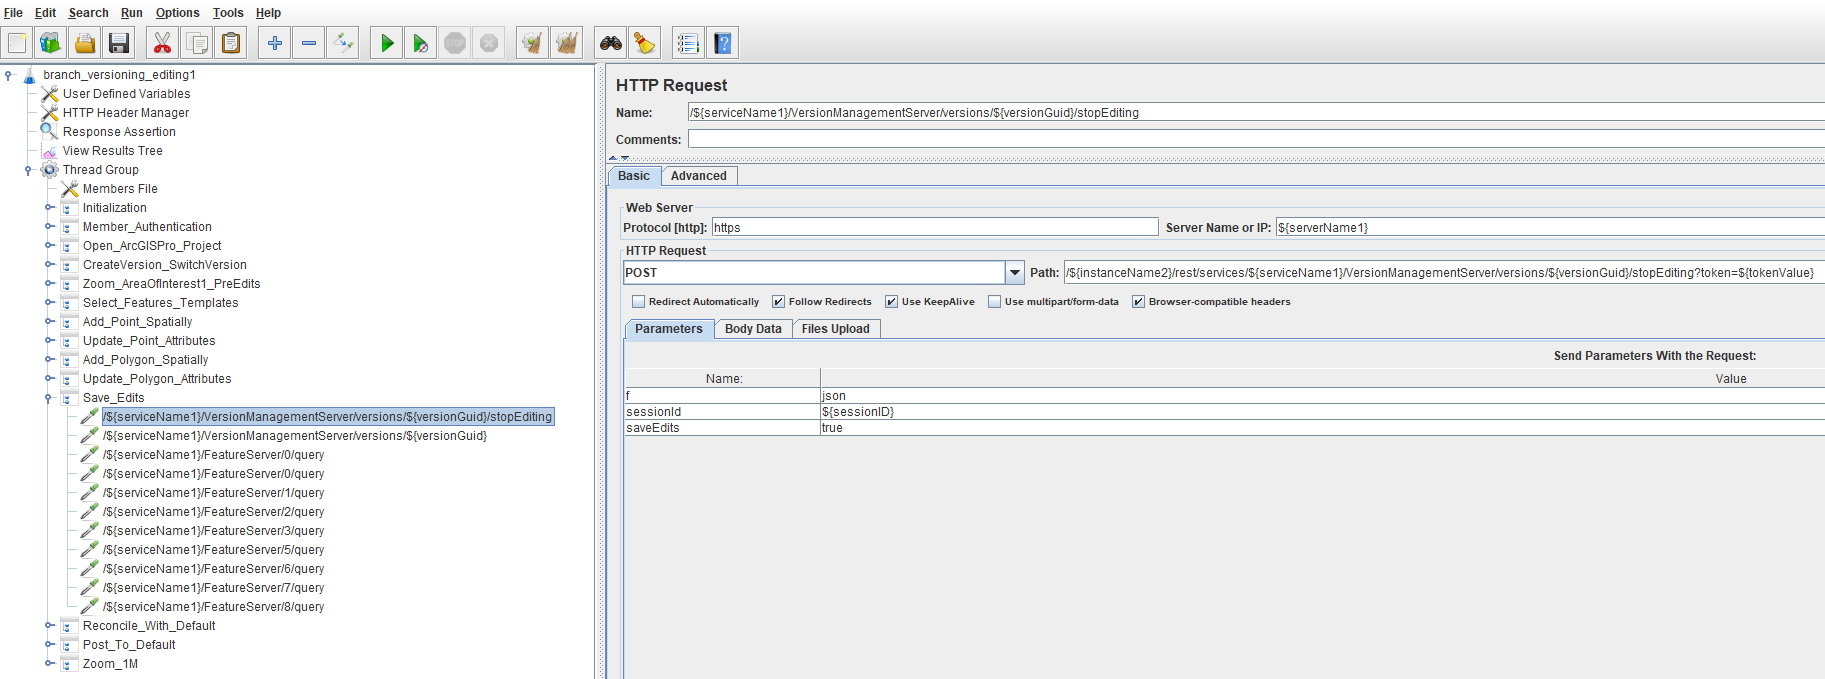
Task: Clear all results with double broom icon
Action: tap(567, 43)
